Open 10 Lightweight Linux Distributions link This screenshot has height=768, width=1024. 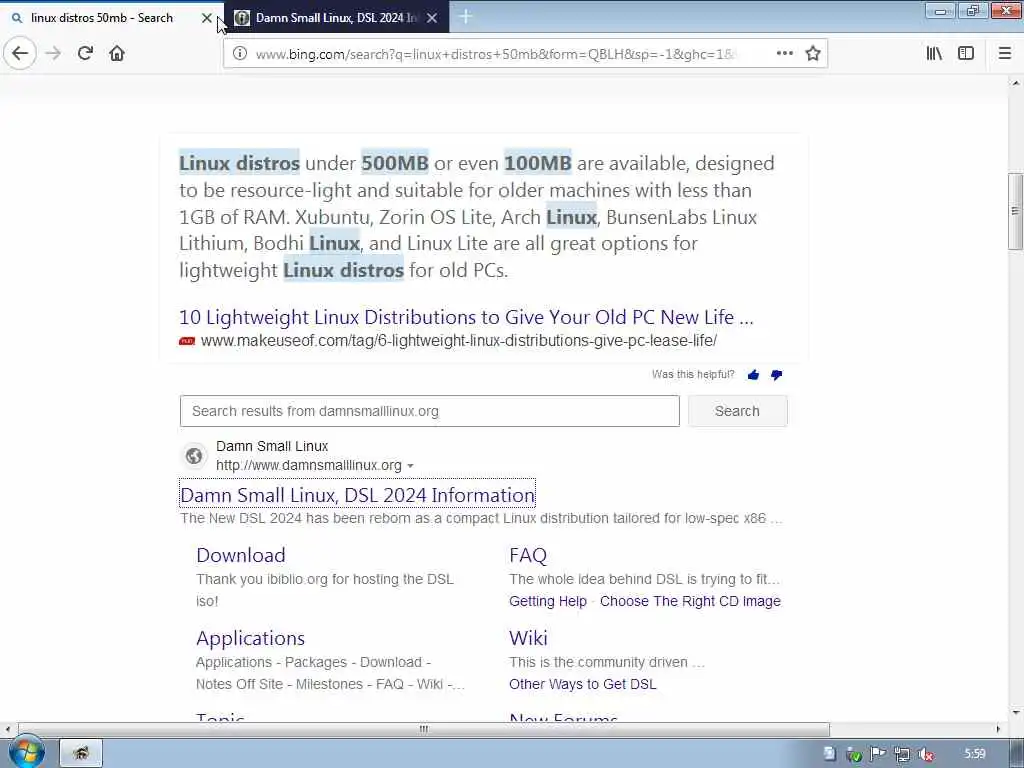pyautogui.click(x=466, y=317)
